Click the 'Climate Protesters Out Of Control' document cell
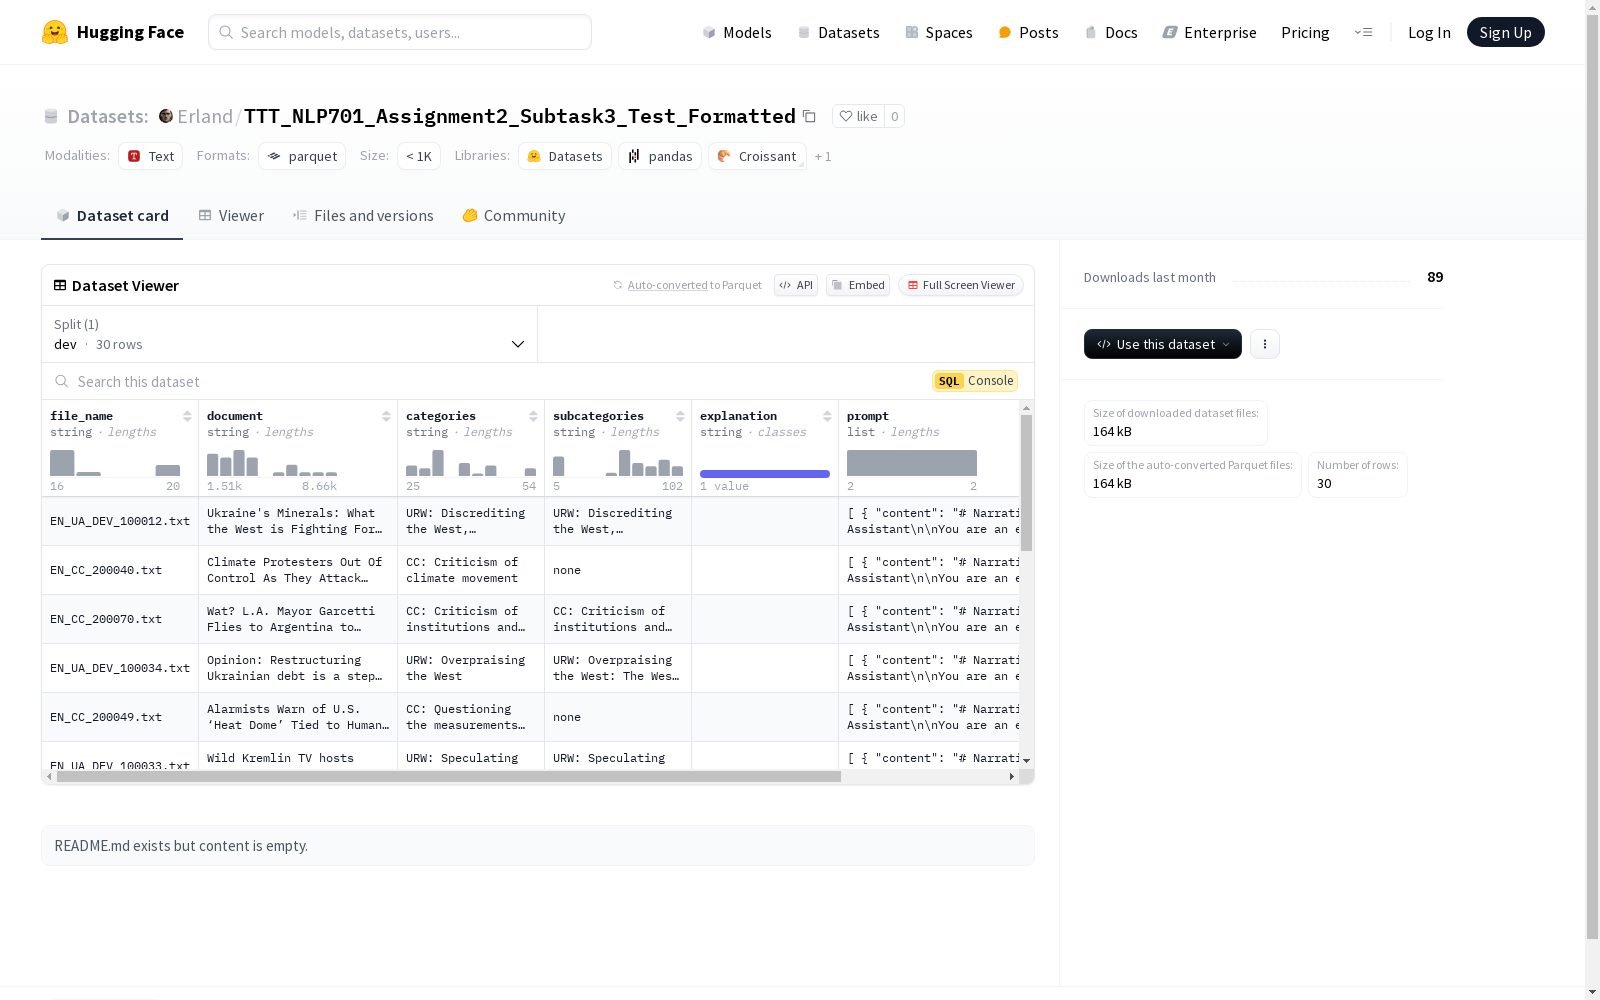Viewport: 1600px width, 1000px height. point(298,570)
